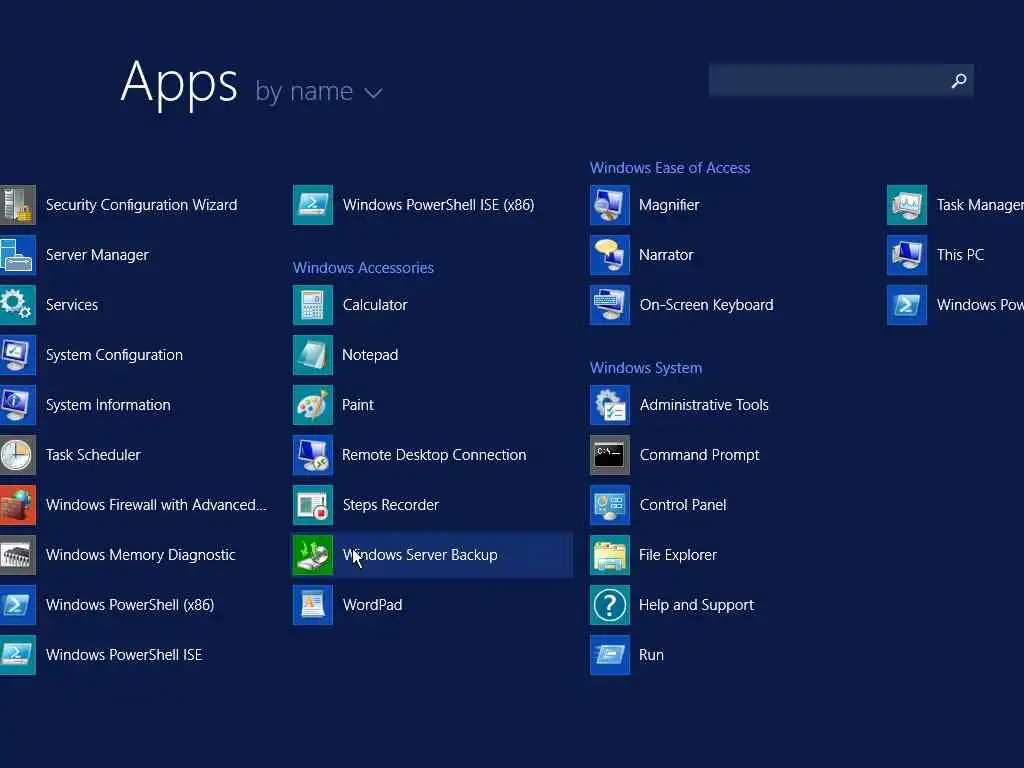Expand the 'by name' sort dropdown

click(x=374, y=93)
